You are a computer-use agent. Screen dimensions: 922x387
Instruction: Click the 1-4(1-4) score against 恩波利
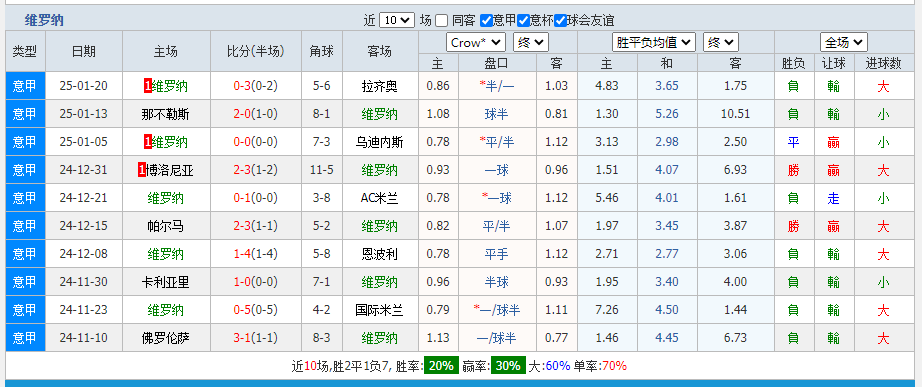tap(255, 254)
